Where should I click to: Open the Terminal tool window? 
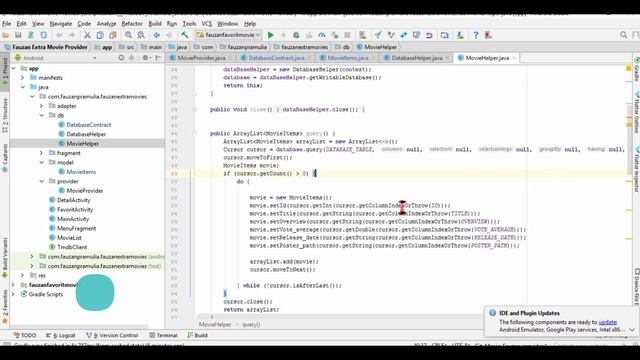163,335
